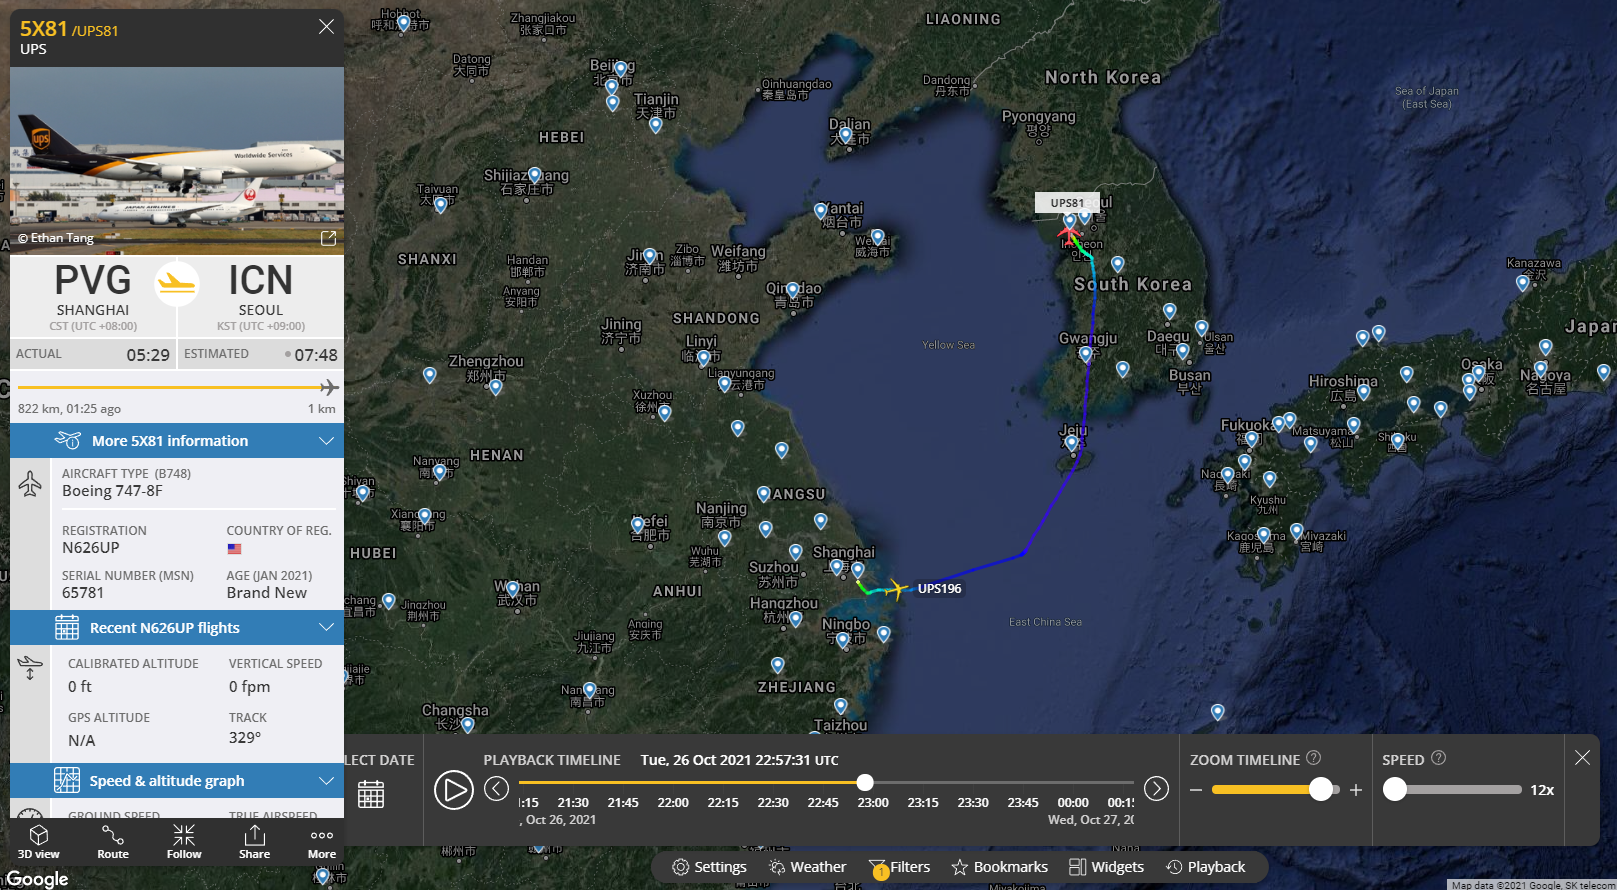Click the PVG departure airport code
The width and height of the screenshot is (1617, 890).
pyautogui.click(x=93, y=280)
